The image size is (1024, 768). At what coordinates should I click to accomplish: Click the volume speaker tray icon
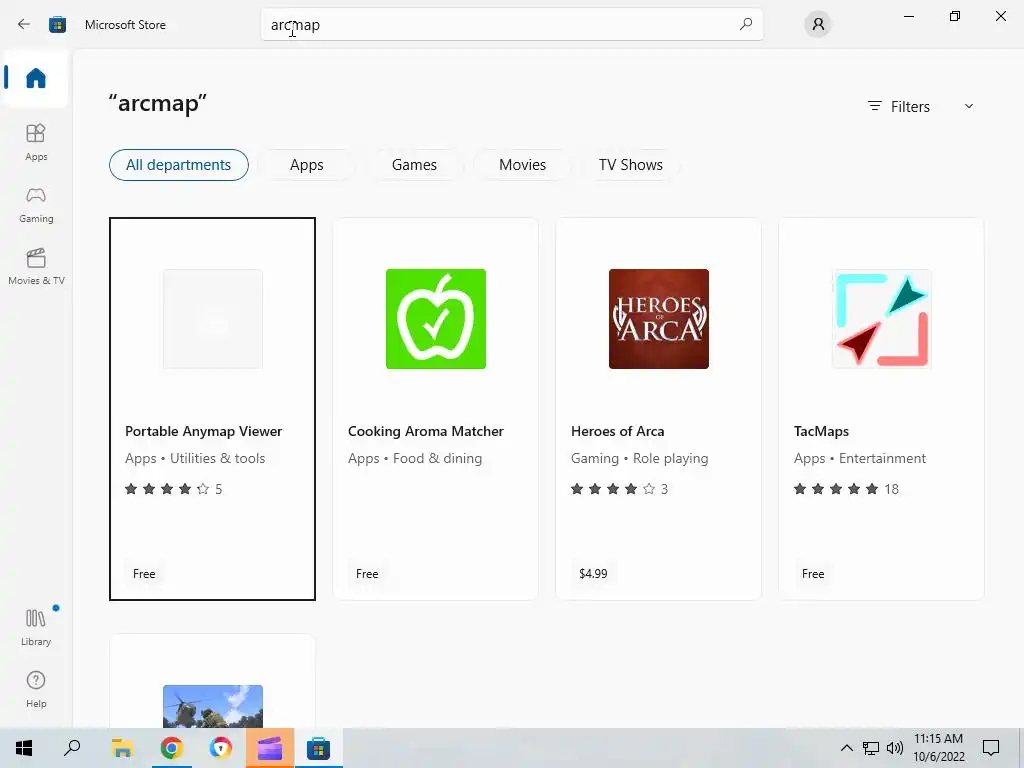pyautogui.click(x=895, y=748)
